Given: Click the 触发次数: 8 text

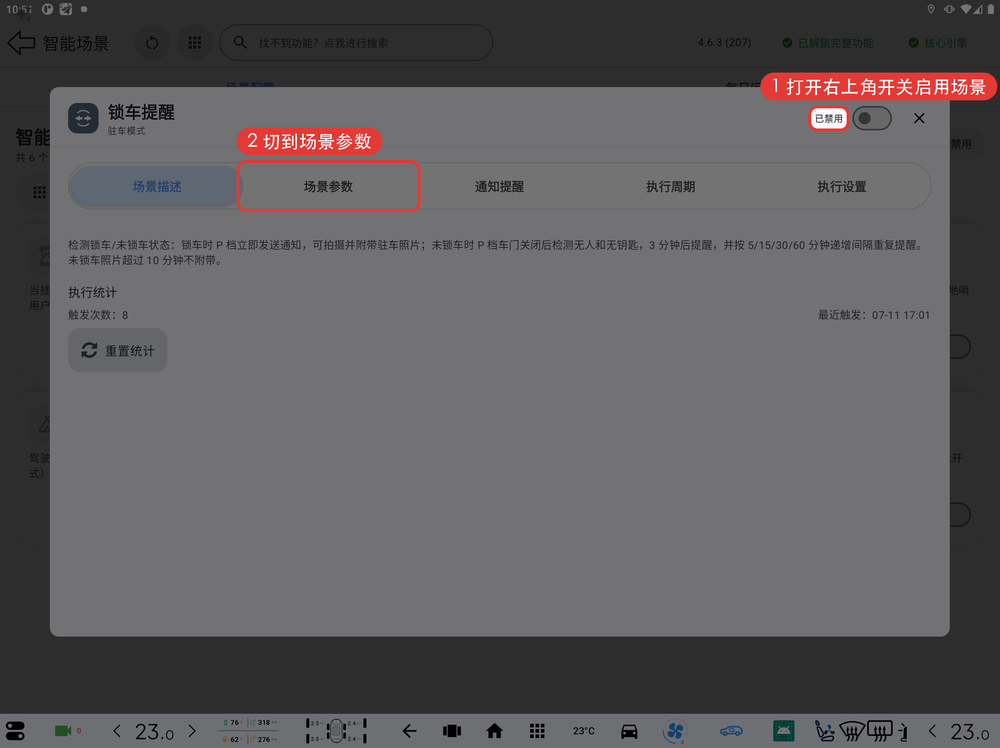Looking at the screenshot, I should 98,315.
